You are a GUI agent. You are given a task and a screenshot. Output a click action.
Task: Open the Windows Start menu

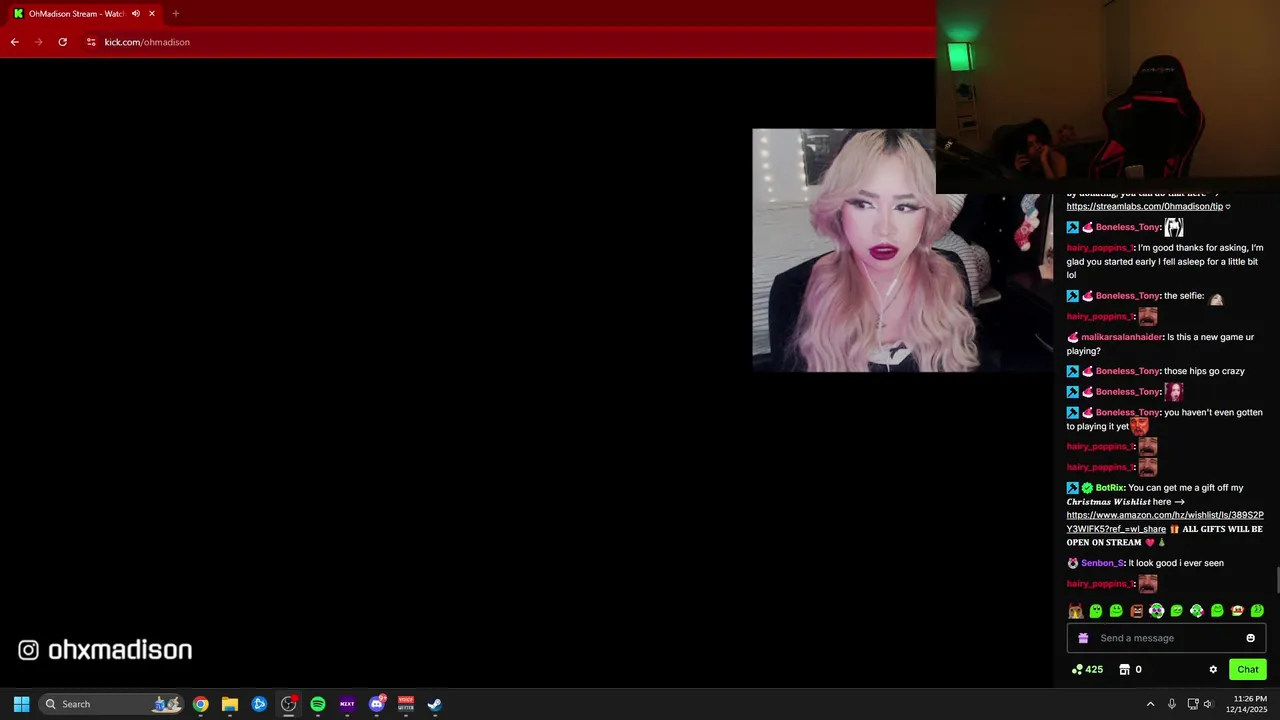[x=21, y=704]
